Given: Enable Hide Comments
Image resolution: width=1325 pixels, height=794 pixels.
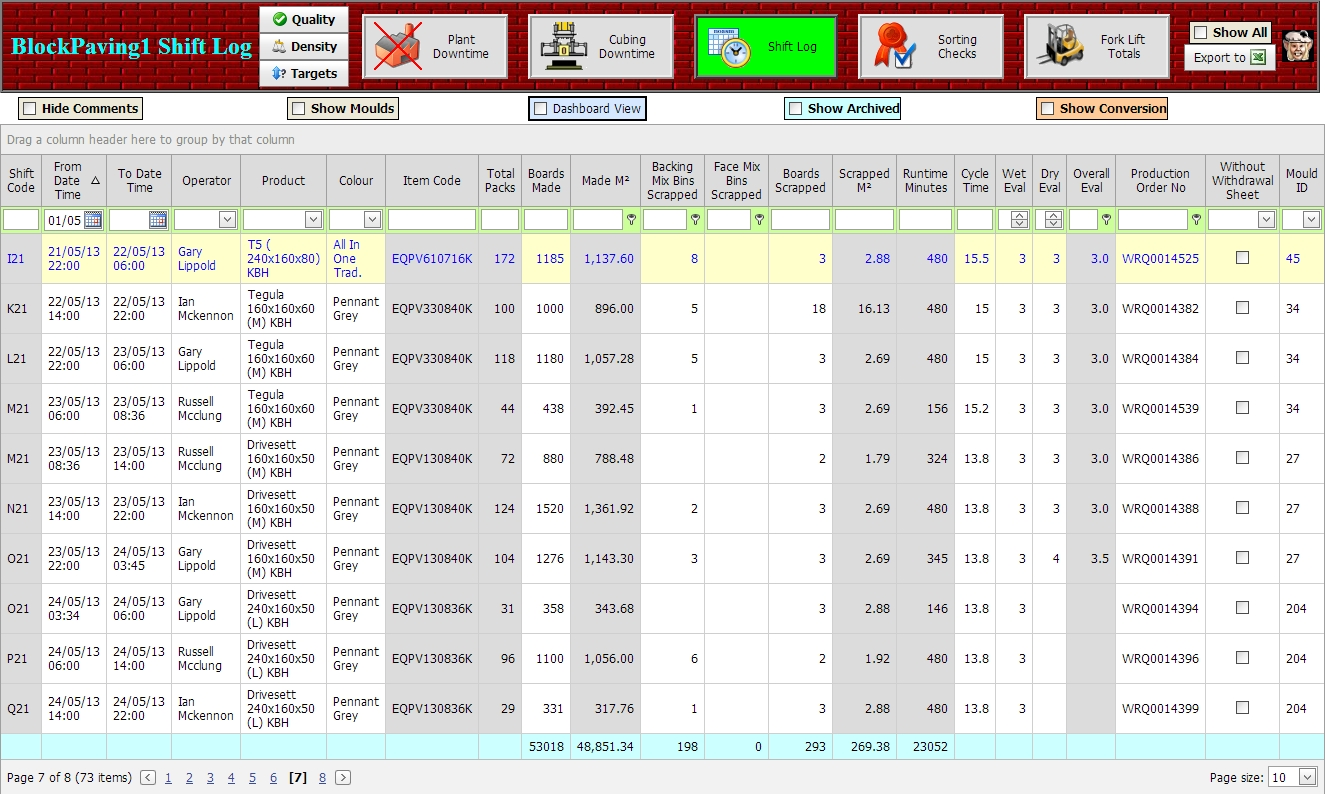Looking at the screenshot, I should click(30, 108).
